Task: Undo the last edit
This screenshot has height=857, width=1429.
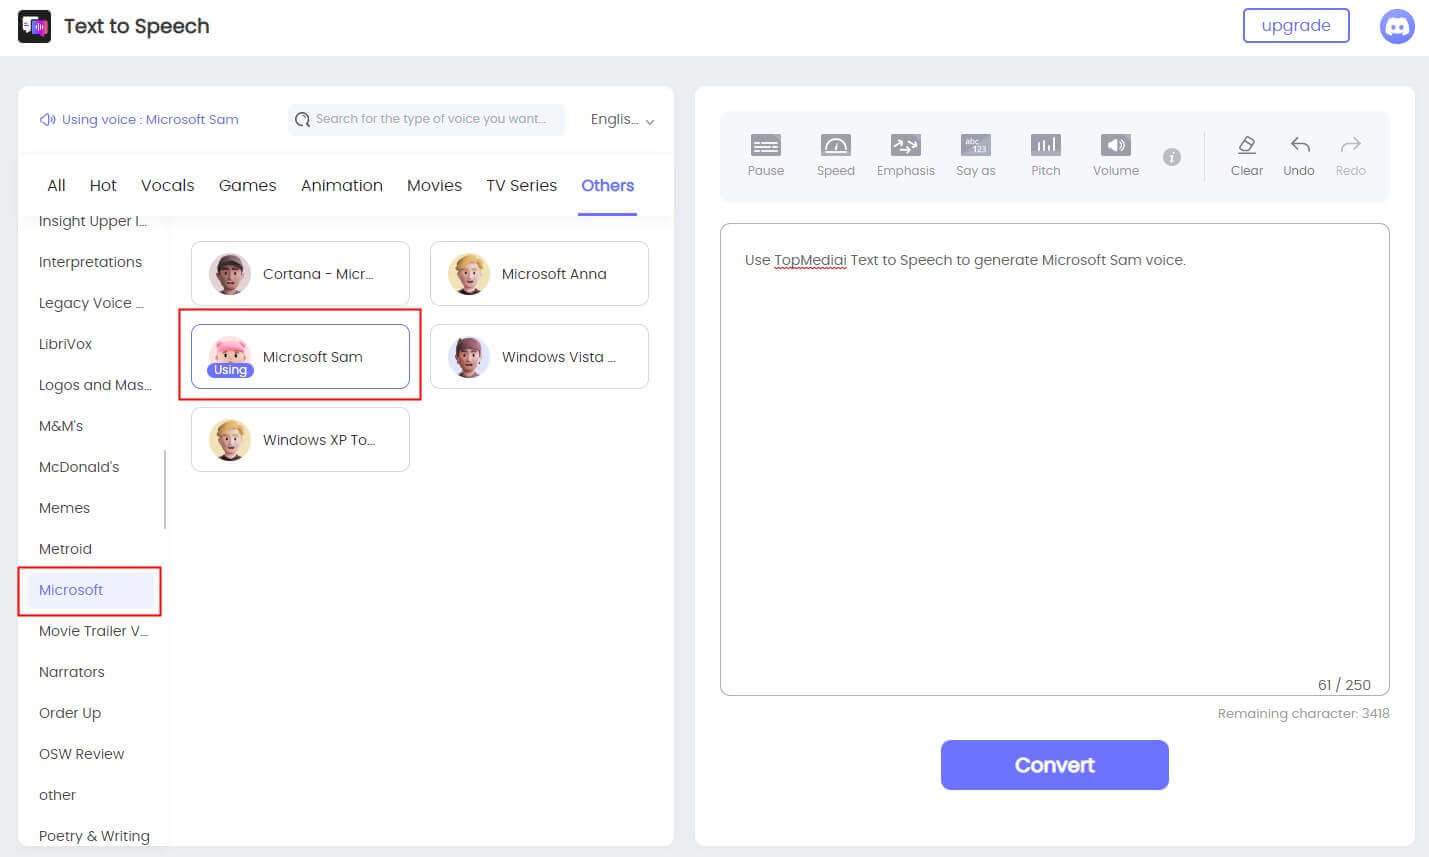Action: click(1299, 155)
